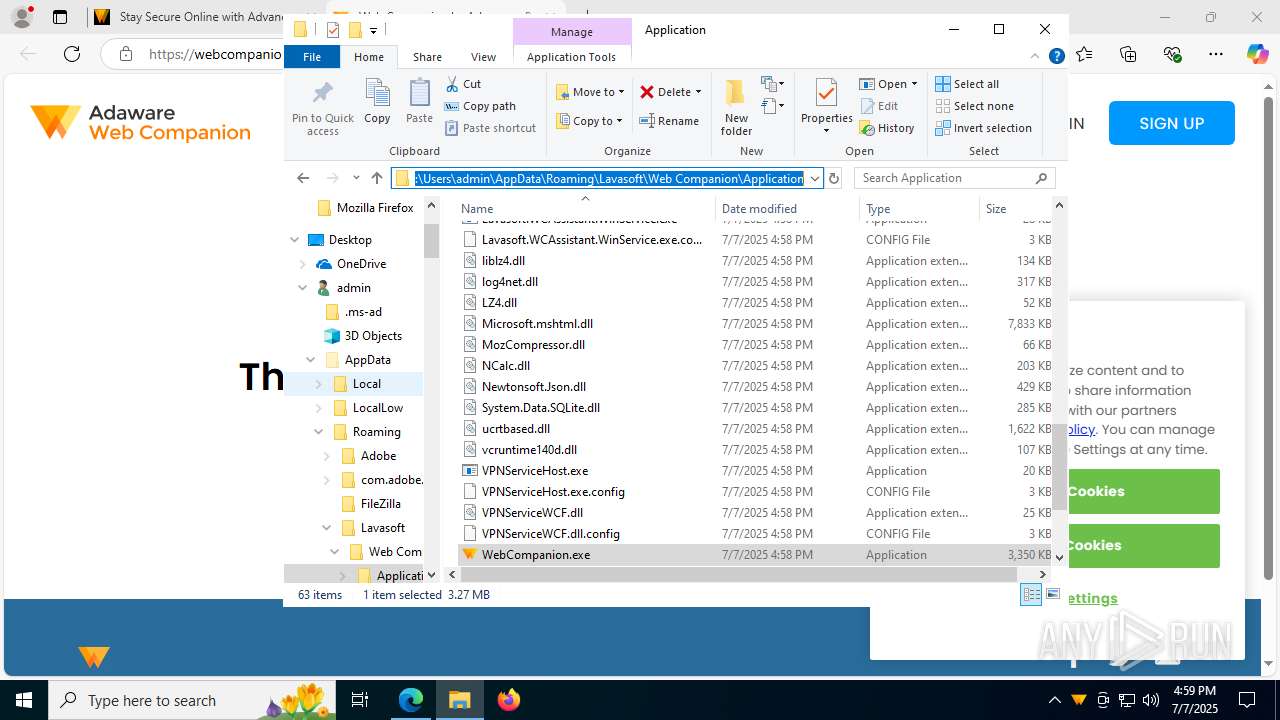This screenshot has width=1280, height=720.
Task: Click the Cut scissors command
Action: pos(463,84)
